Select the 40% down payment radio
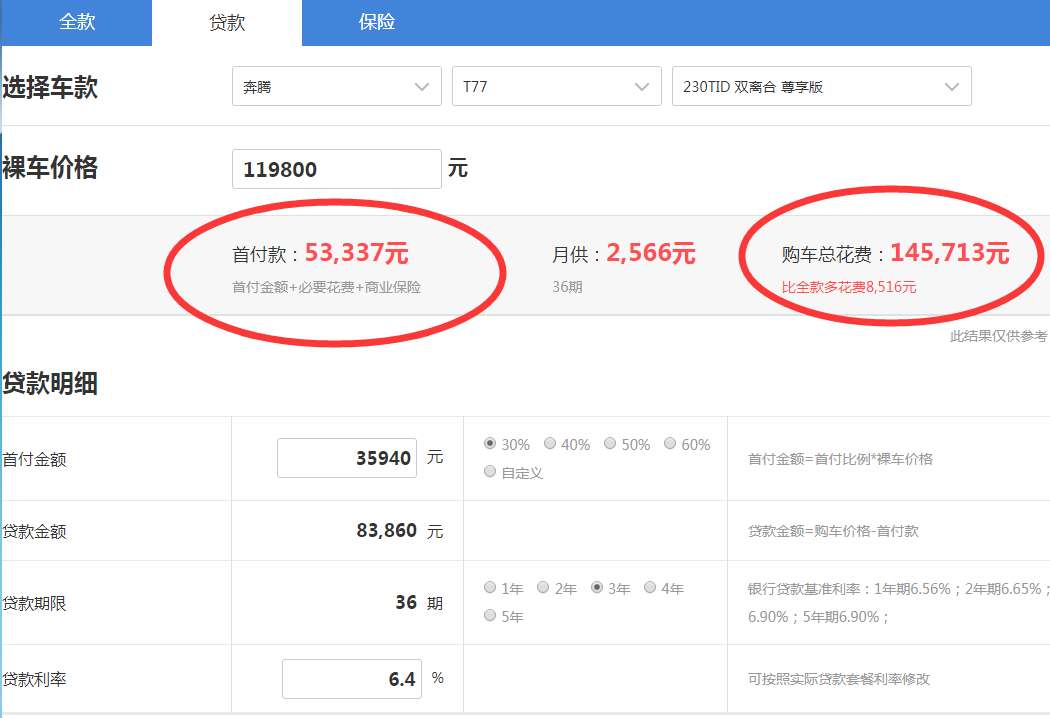Viewport: 1050px width, 718px height. tap(550, 443)
